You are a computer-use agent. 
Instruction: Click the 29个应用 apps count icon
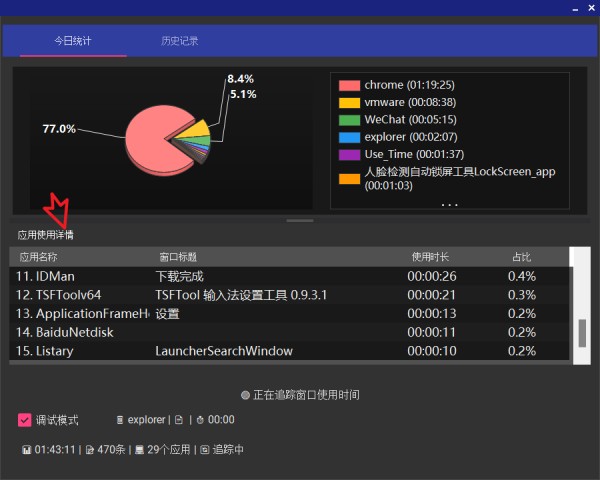pyautogui.click(x=140, y=450)
